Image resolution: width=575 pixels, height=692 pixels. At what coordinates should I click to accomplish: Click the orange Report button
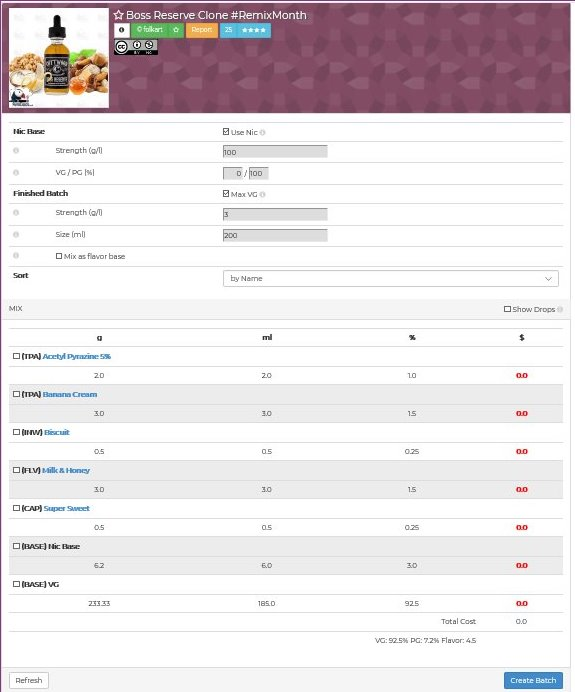click(202, 30)
